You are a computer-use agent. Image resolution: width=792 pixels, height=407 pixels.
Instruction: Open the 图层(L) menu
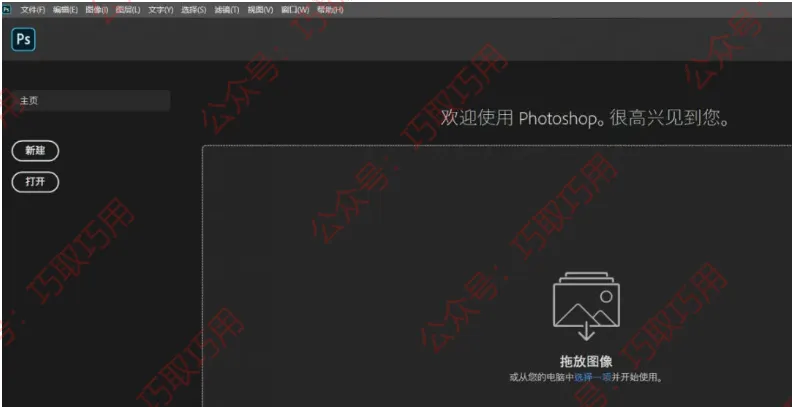(x=128, y=10)
